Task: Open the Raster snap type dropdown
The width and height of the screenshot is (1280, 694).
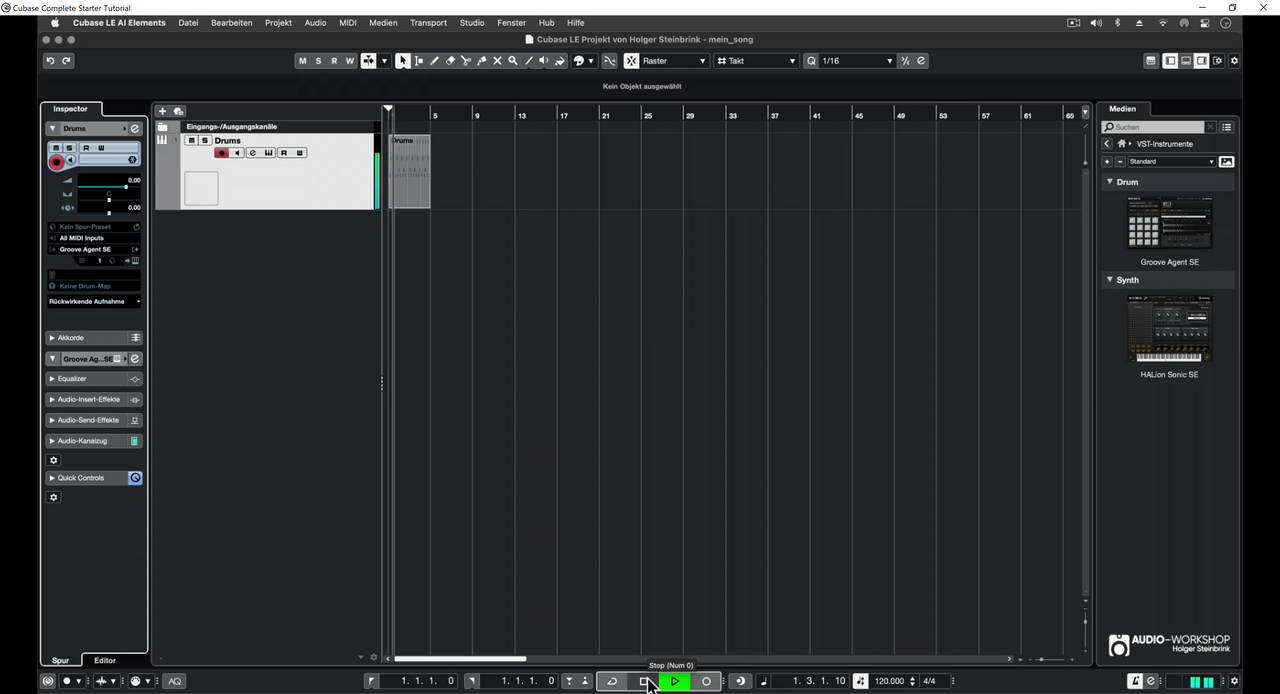Action: coord(674,61)
